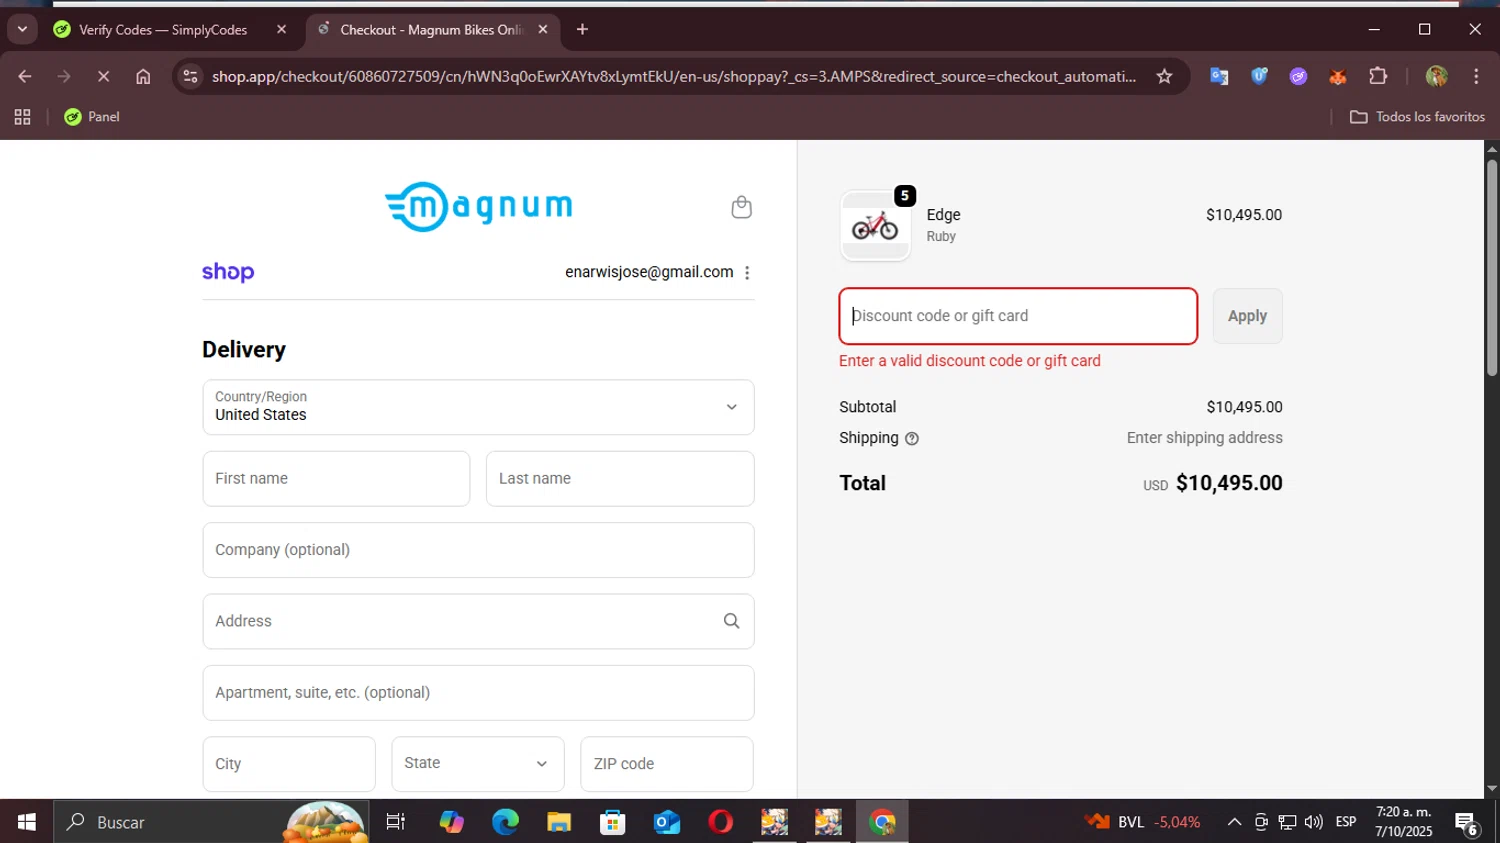The height and width of the screenshot is (843, 1500).
Task: Open the clock showing 7:20 a. m.
Action: click(1404, 822)
